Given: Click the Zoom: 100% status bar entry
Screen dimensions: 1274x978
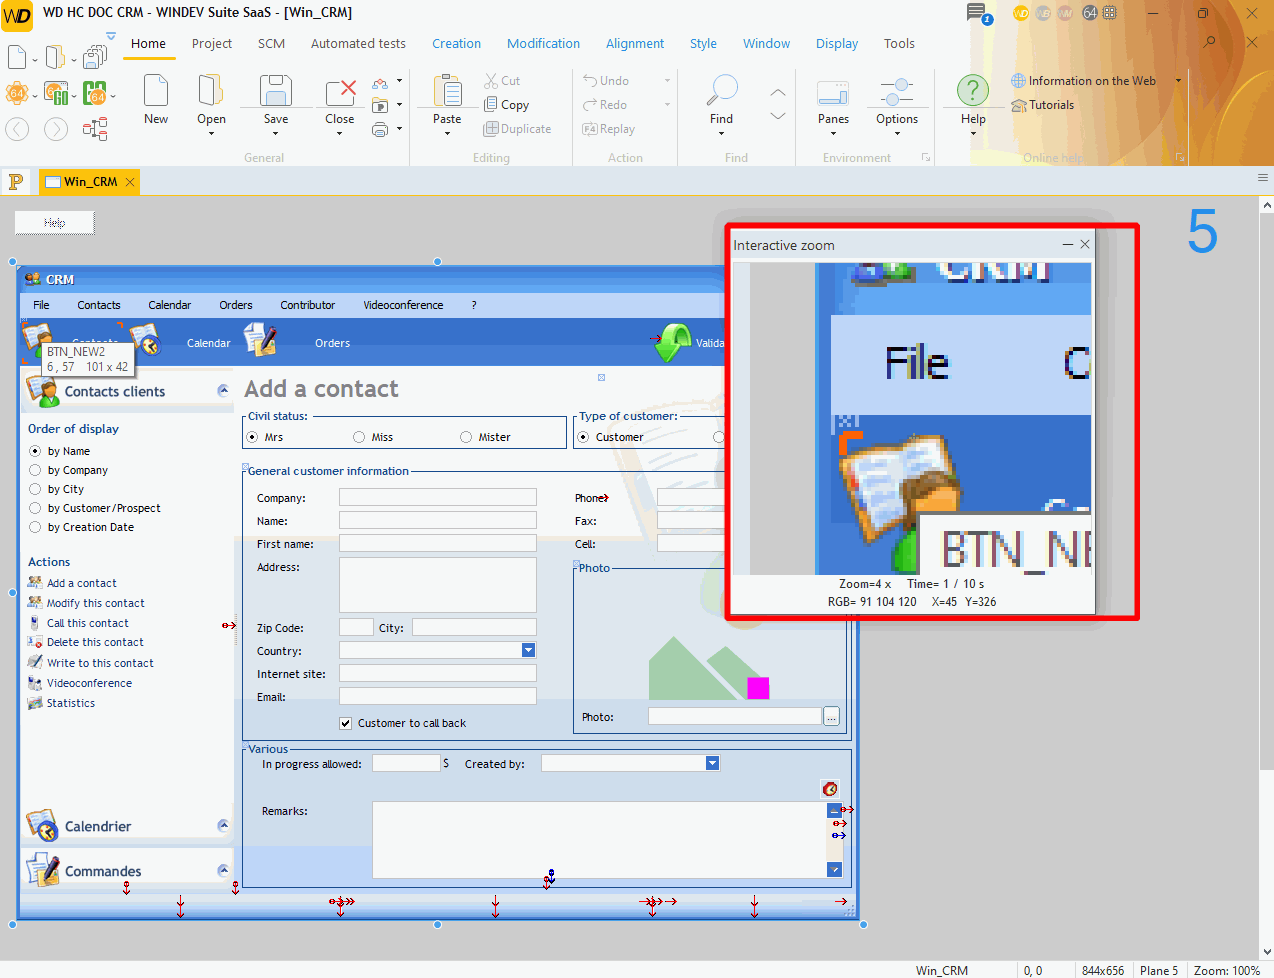Looking at the screenshot, I should point(1227,970).
